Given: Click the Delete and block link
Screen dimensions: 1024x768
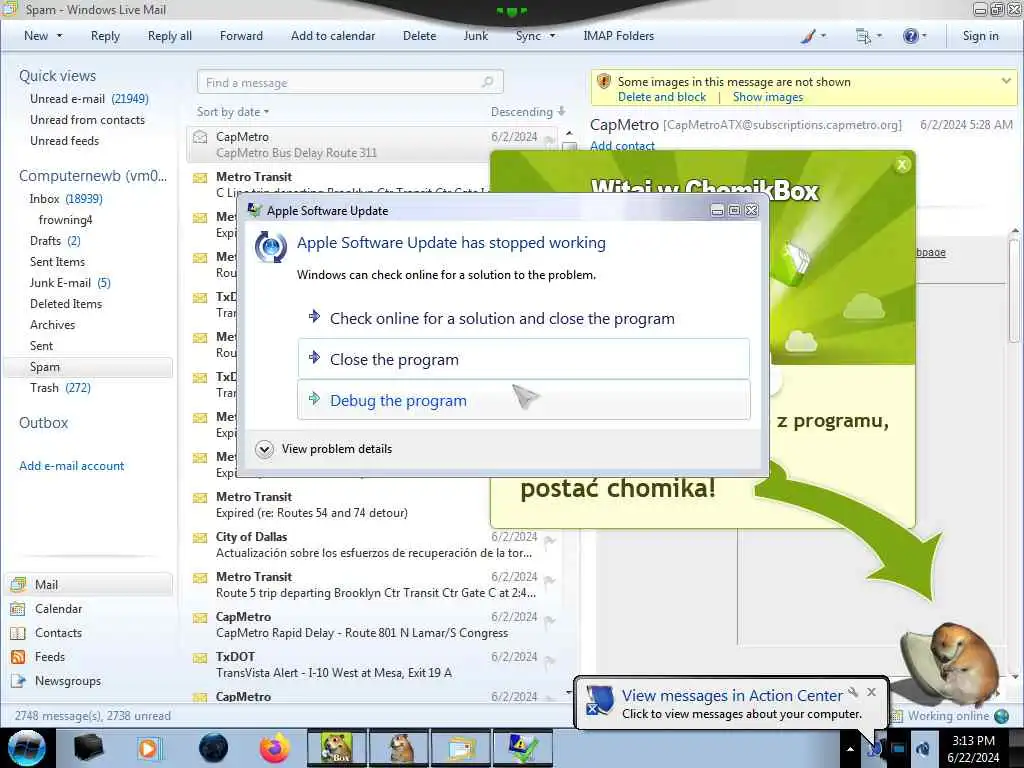Looking at the screenshot, I should [x=662, y=97].
